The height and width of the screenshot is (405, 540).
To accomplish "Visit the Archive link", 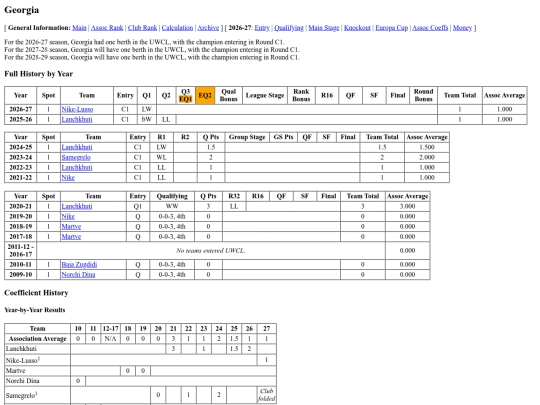I will pyautogui.click(x=208, y=28).
